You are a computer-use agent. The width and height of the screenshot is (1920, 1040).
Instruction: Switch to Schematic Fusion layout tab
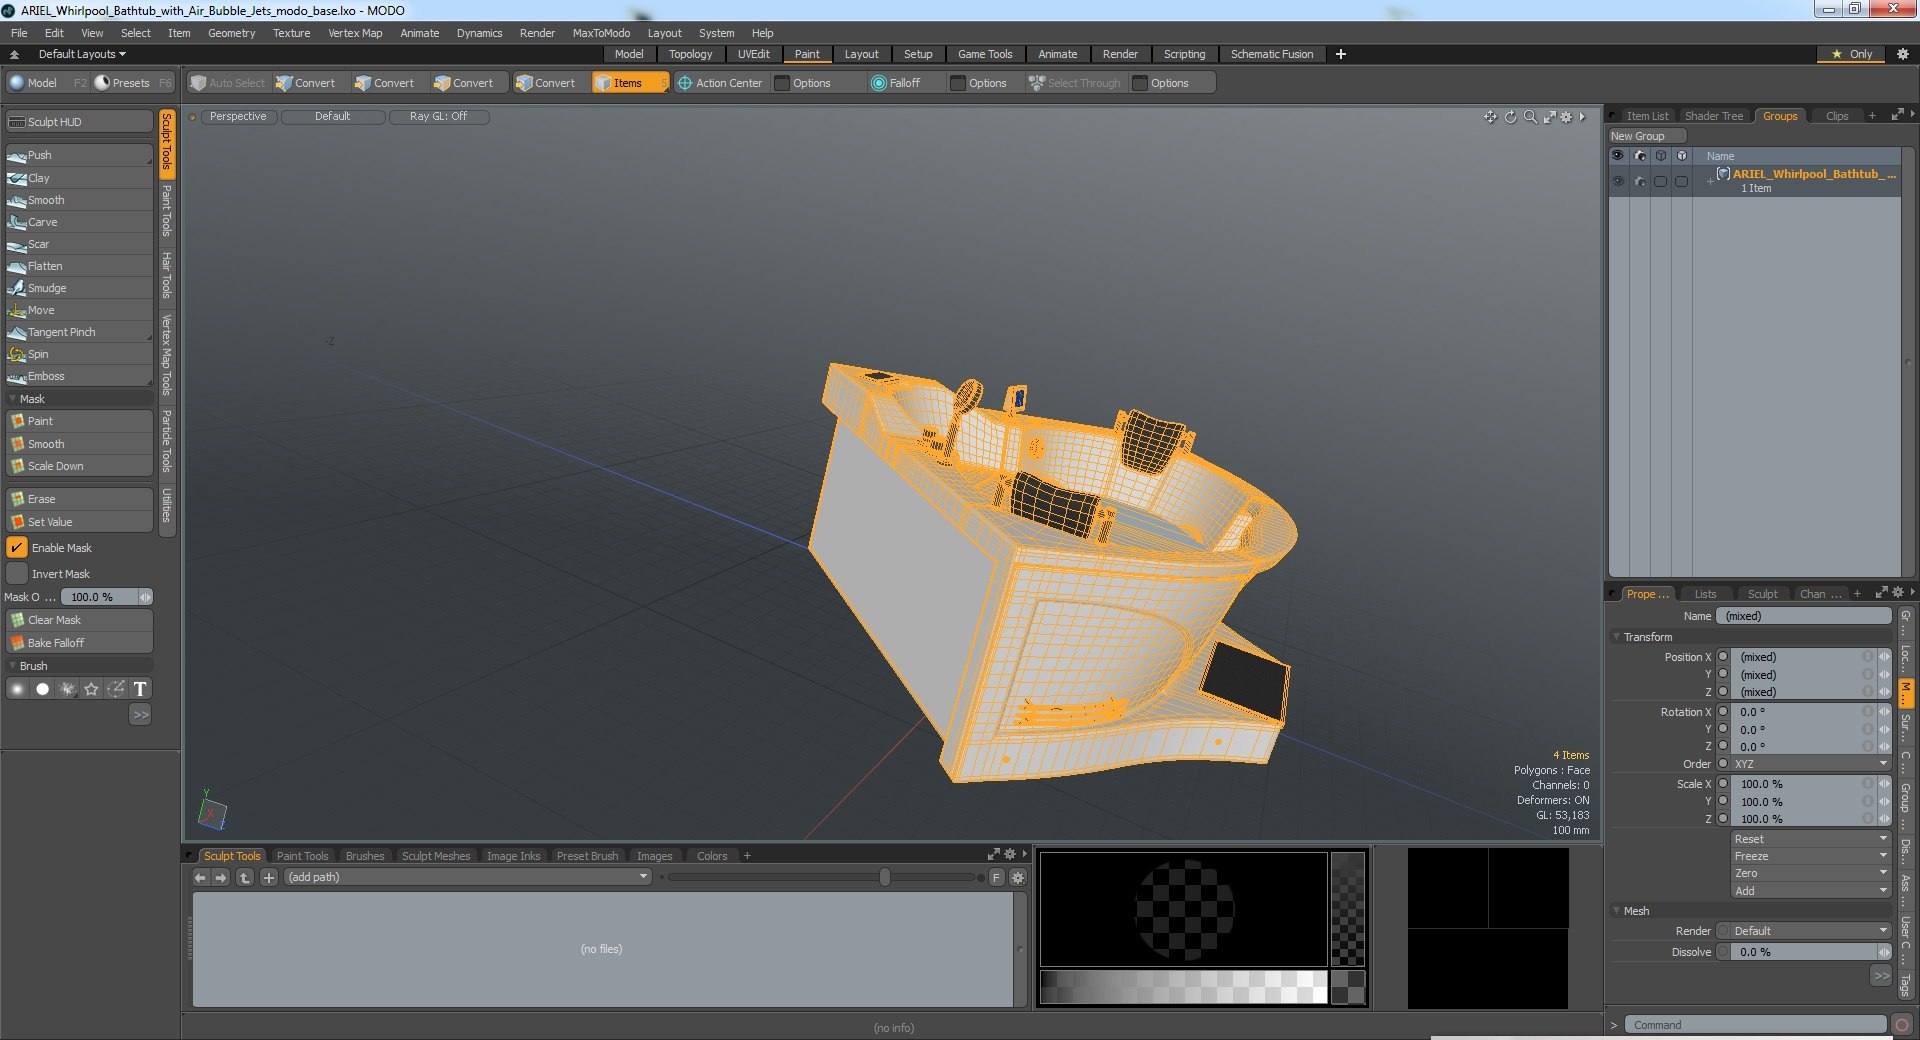1272,54
